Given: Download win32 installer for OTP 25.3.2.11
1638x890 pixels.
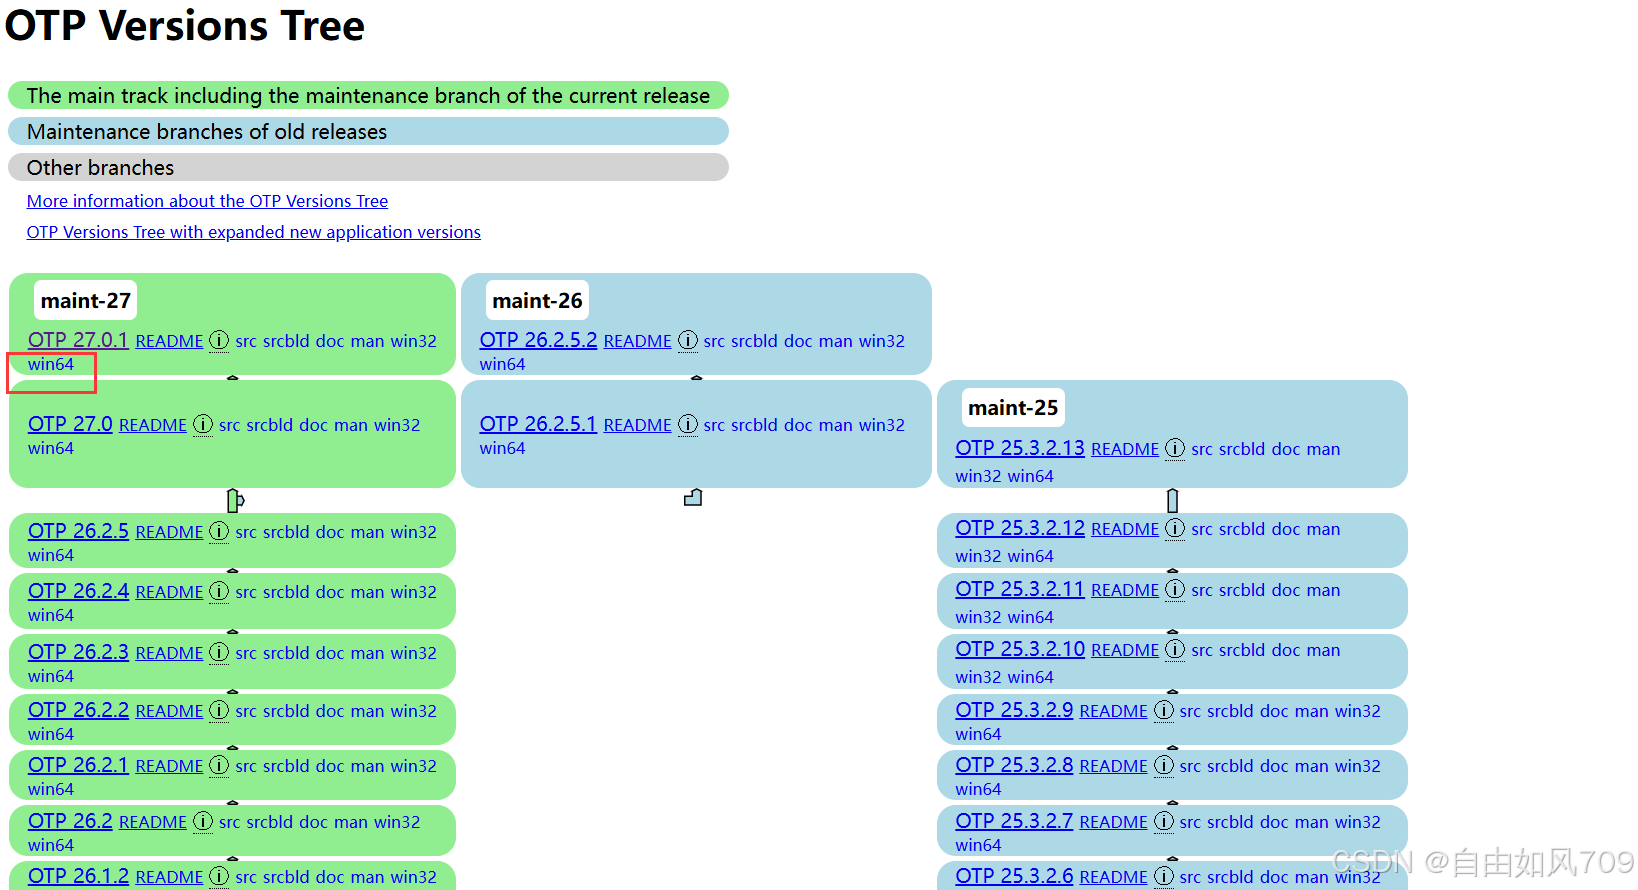Looking at the screenshot, I should [x=978, y=617].
